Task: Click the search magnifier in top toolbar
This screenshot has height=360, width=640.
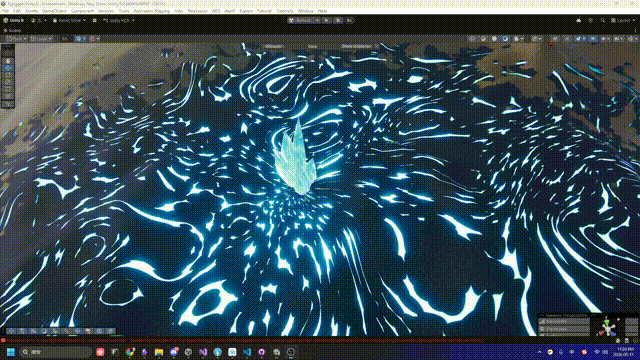Action: (x=602, y=20)
